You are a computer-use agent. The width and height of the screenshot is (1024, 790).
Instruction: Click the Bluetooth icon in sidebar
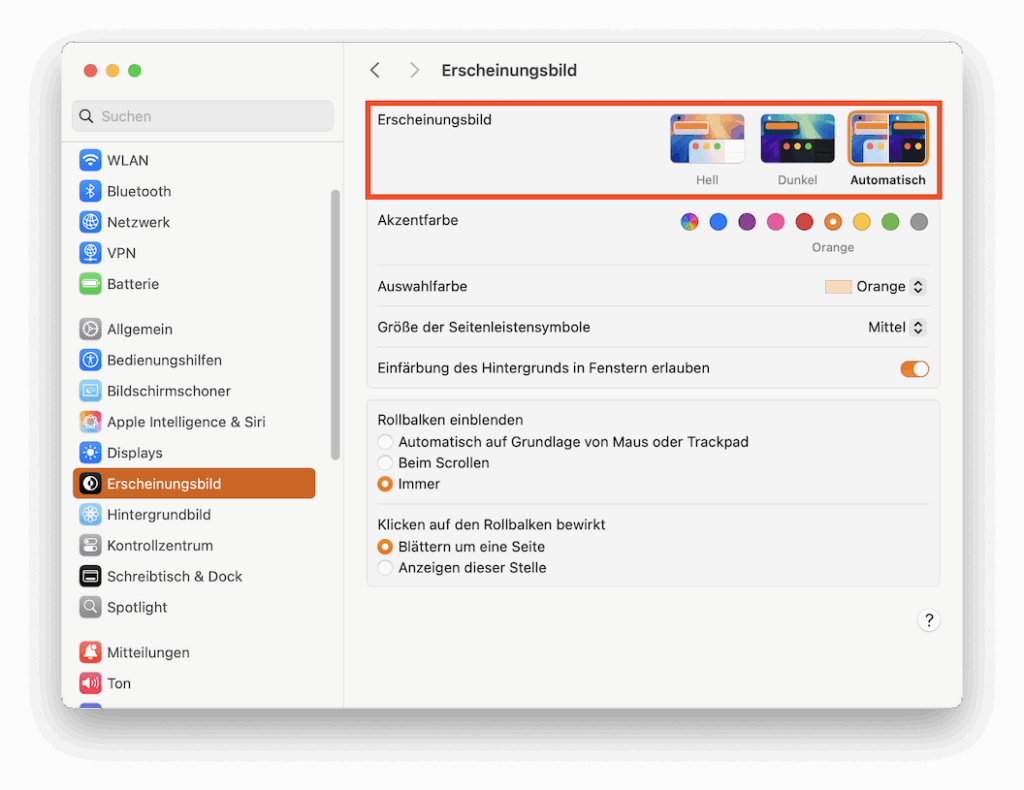[90, 191]
